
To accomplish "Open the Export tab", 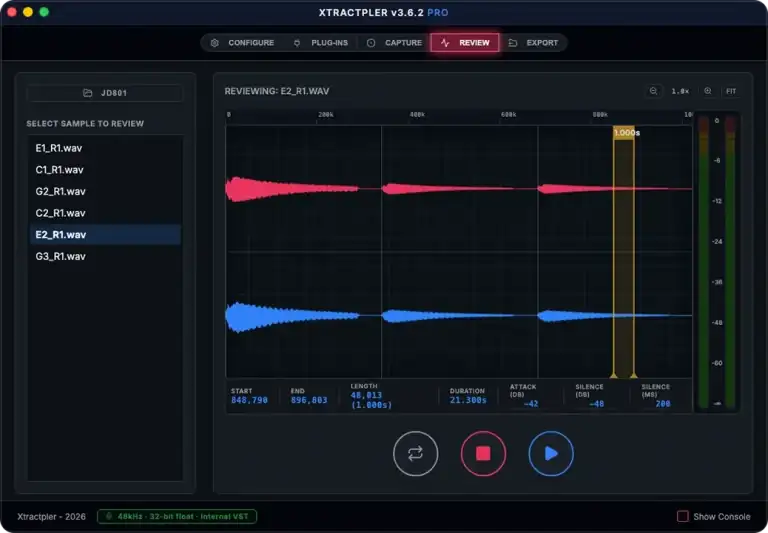I will [x=533, y=43].
